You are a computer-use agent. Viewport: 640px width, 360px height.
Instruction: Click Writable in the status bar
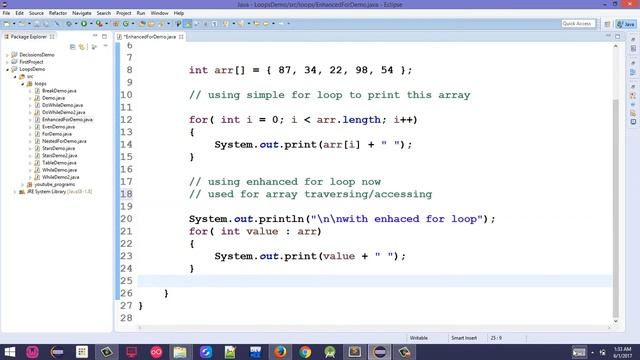pos(418,338)
